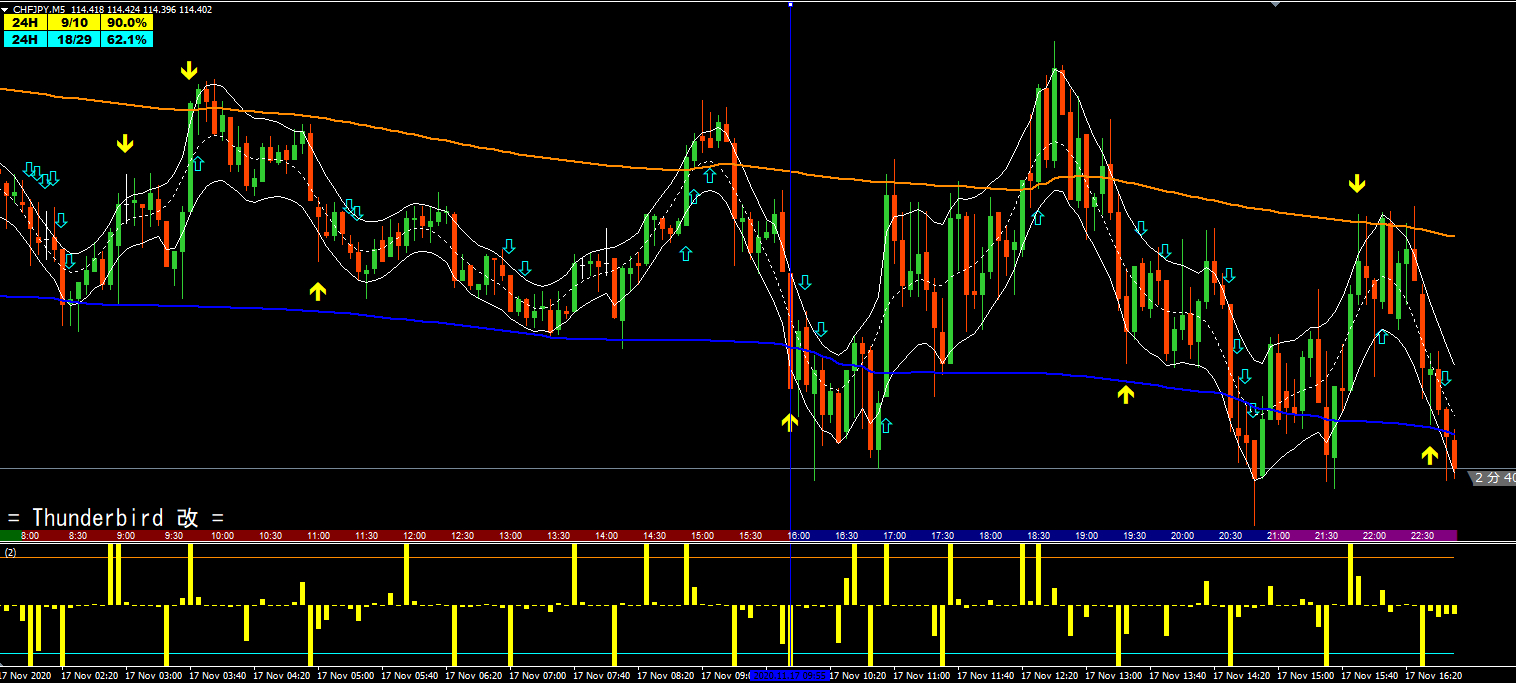Click the 12:00 session time label

pos(414,536)
